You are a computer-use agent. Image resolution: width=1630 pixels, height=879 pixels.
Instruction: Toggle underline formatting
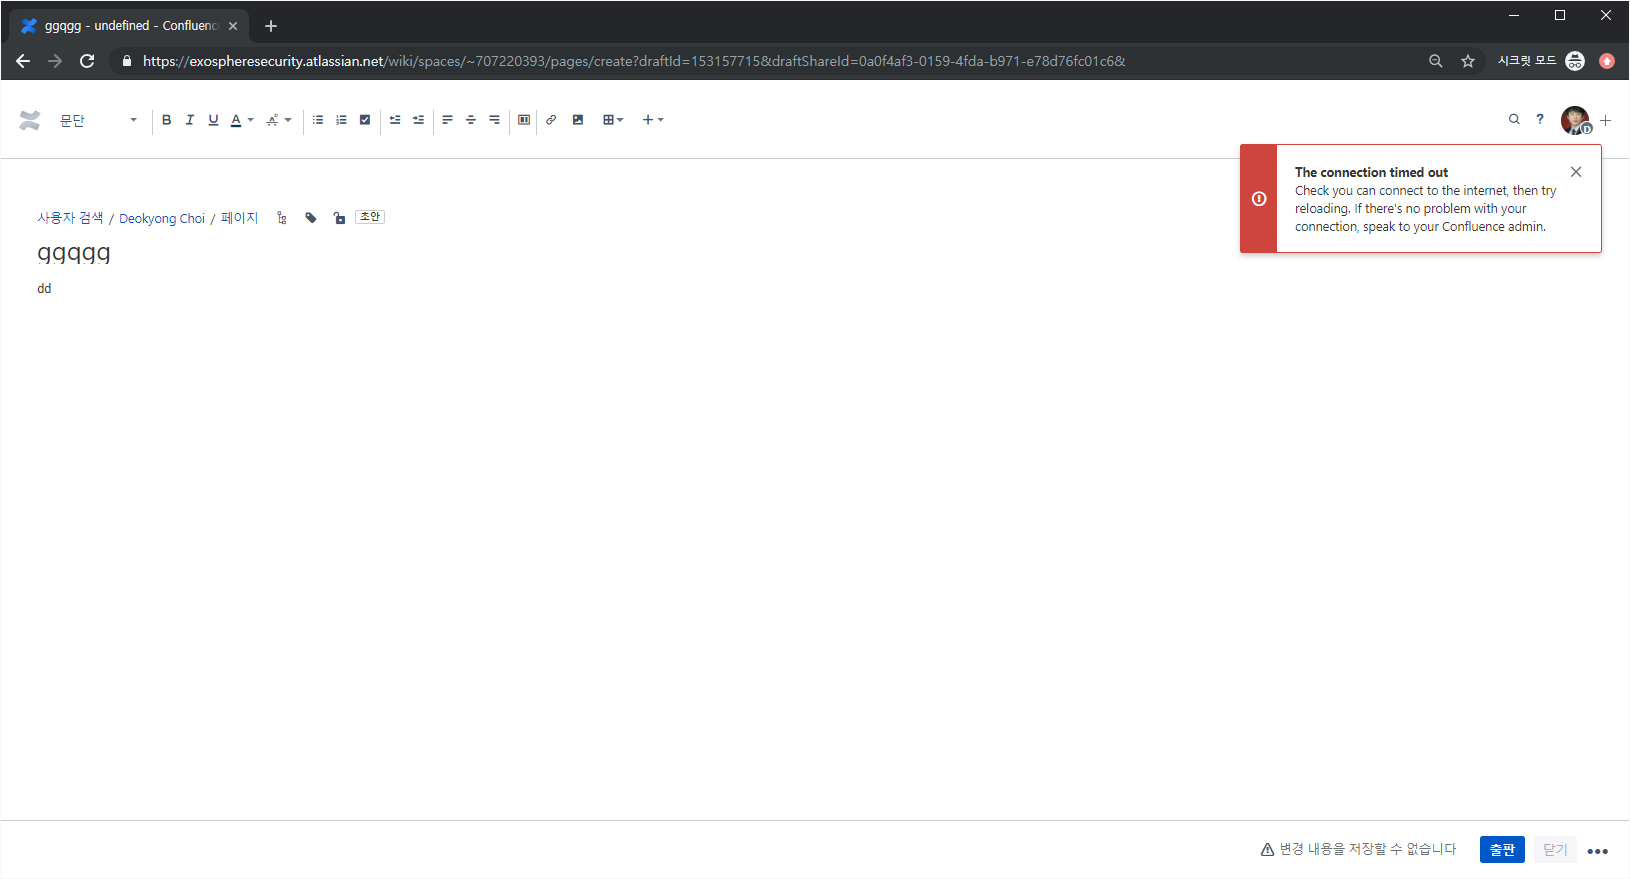213,120
